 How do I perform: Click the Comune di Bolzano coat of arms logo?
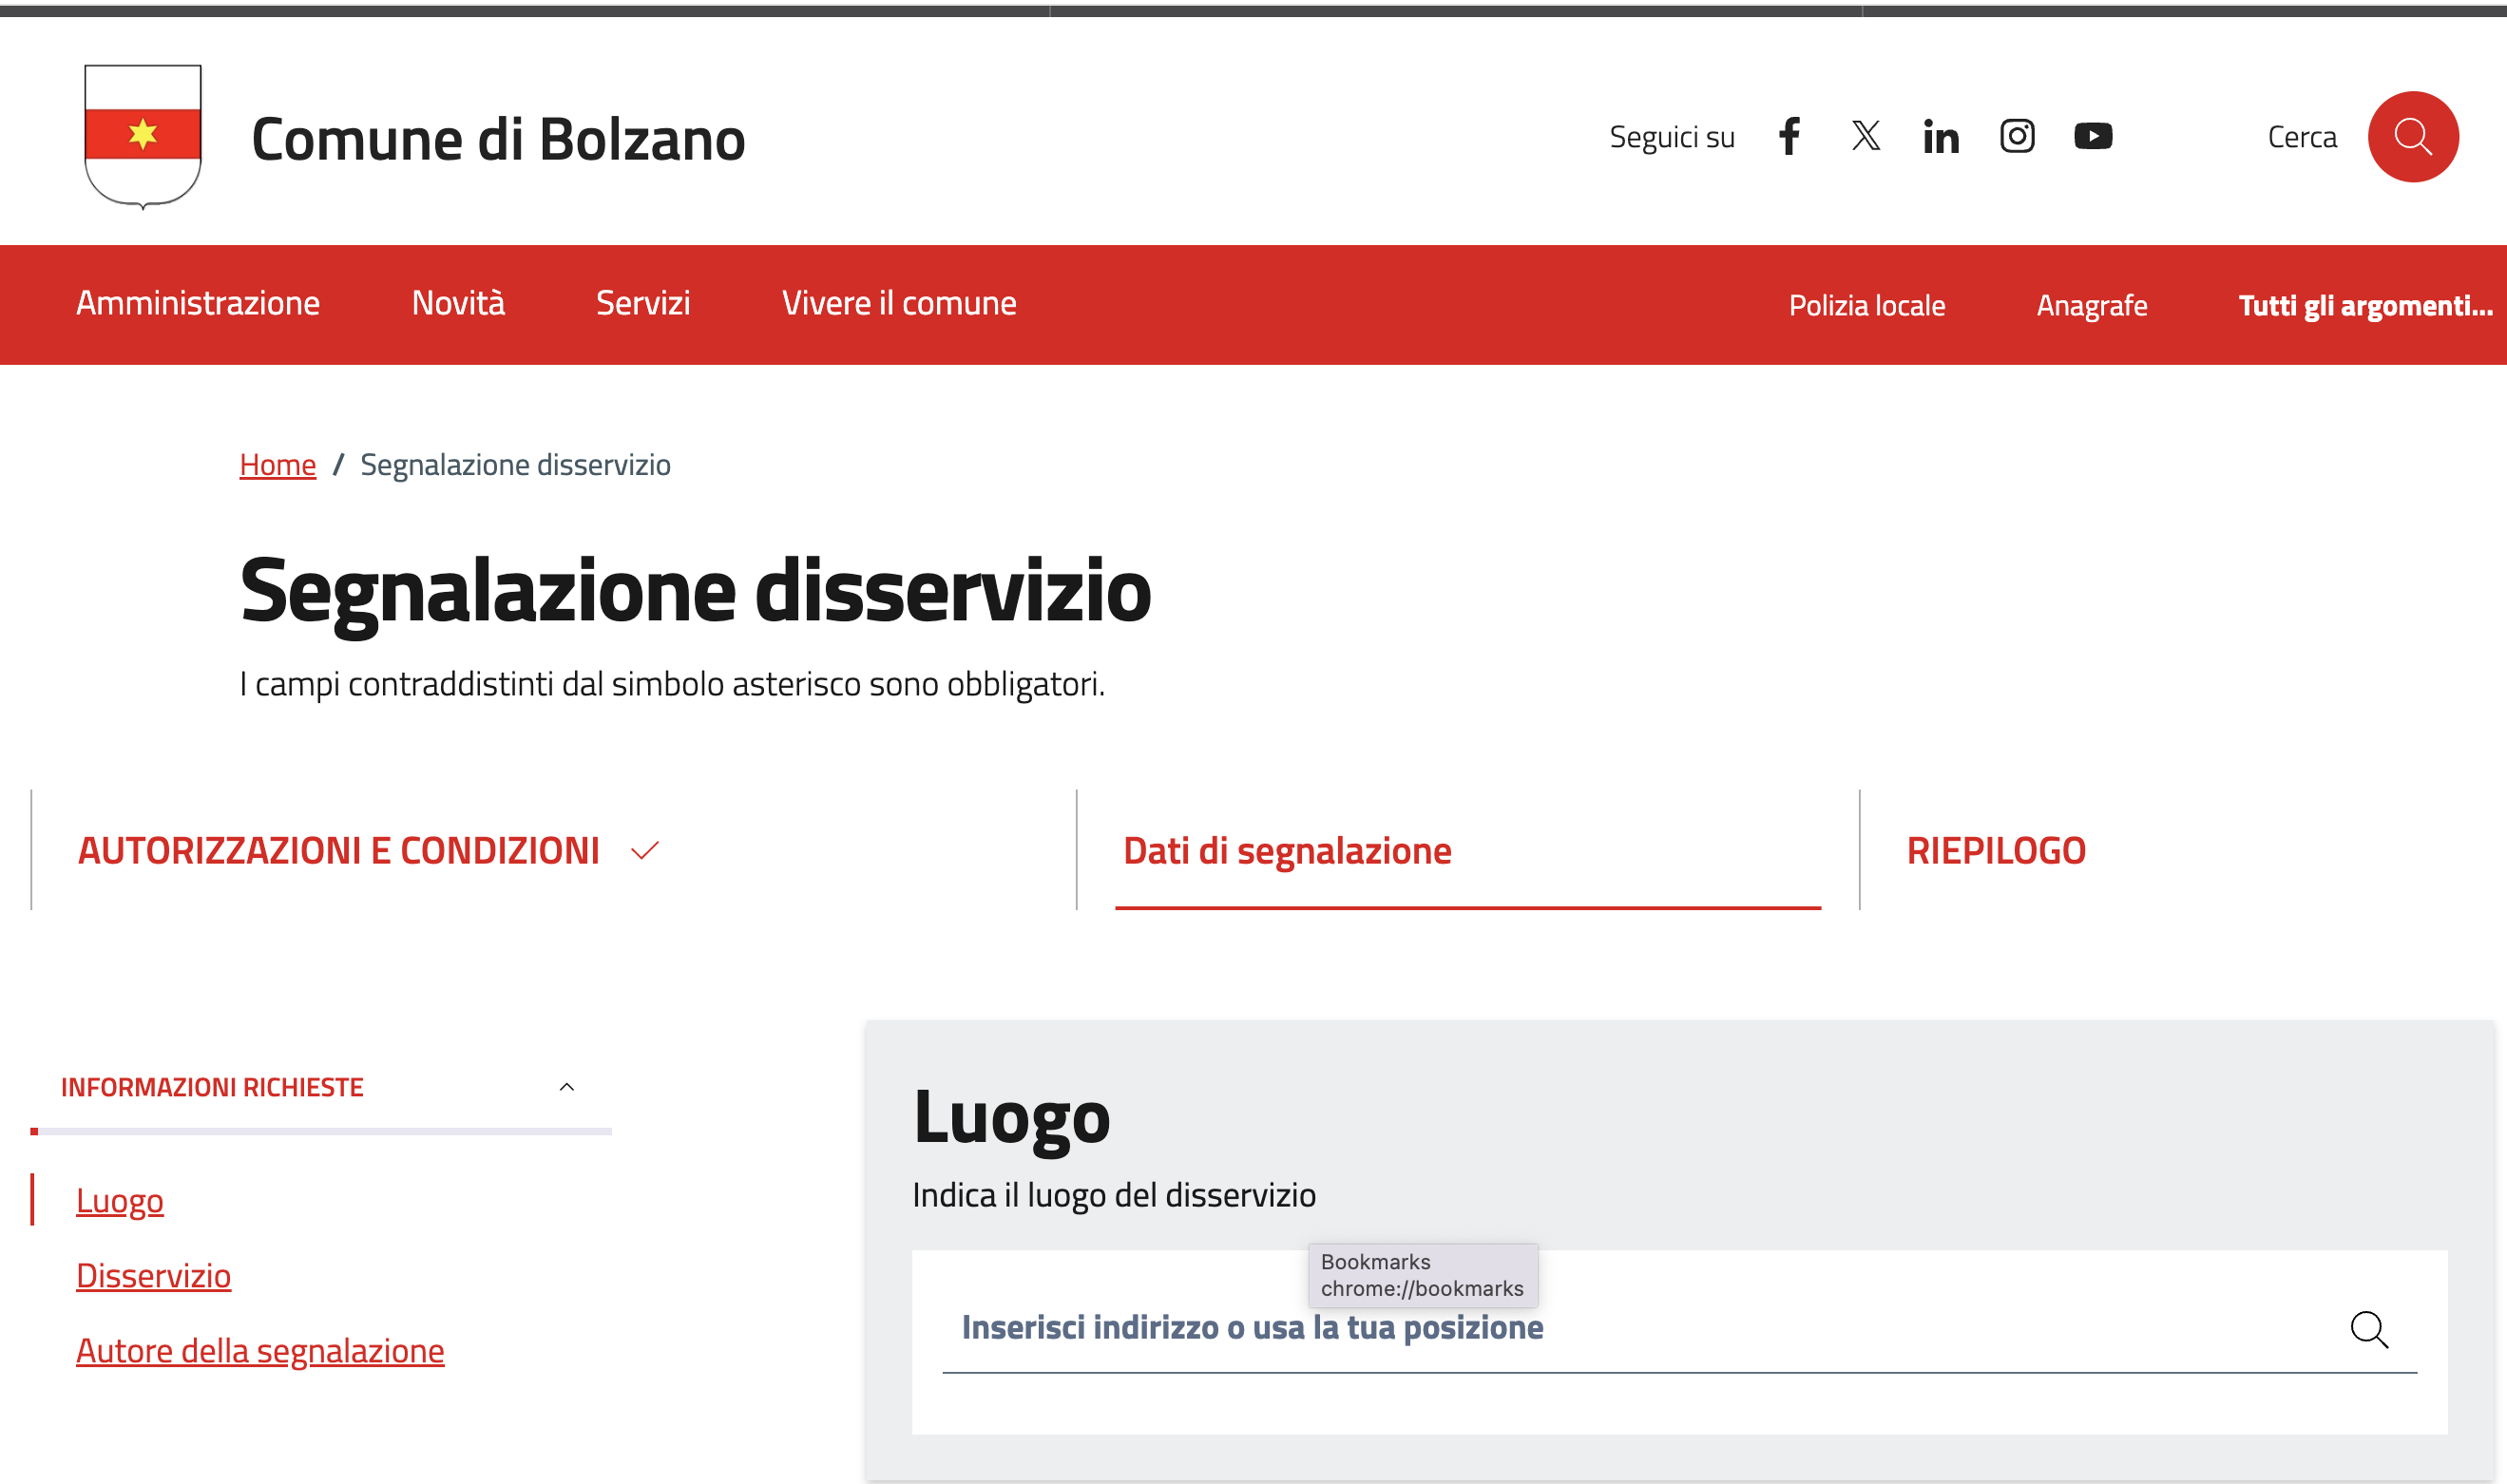point(143,137)
